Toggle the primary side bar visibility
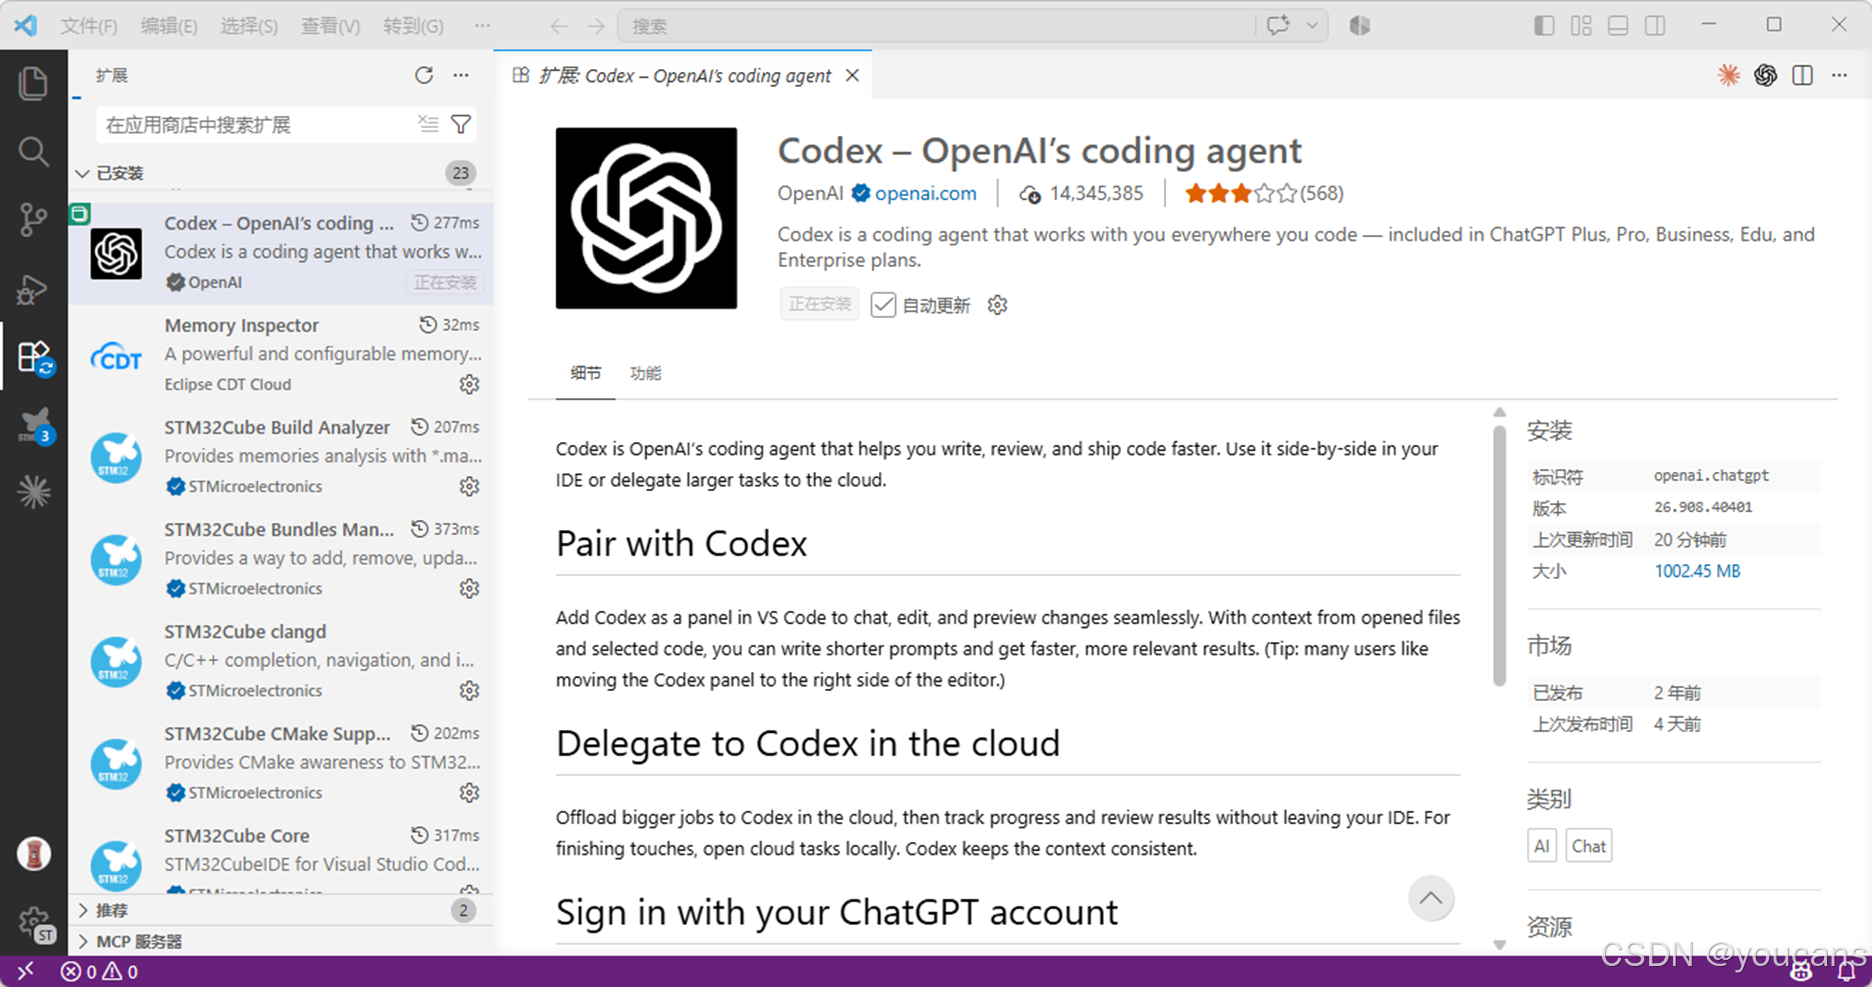Image resolution: width=1872 pixels, height=987 pixels. click(1544, 26)
